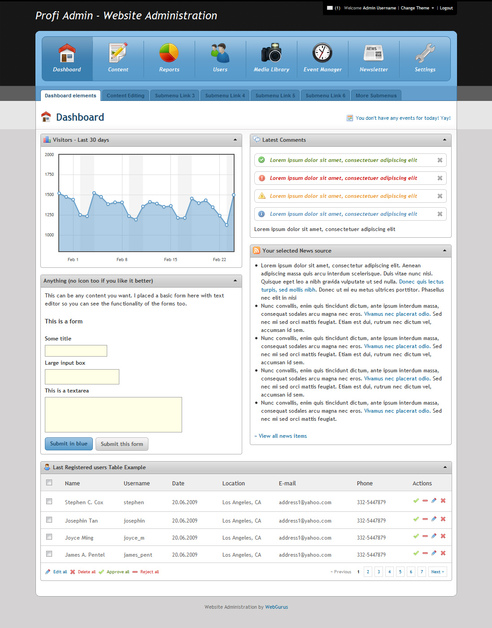The width and height of the screenshot is (492, 628).
Task: Approve James A. Pentel with green checkmark
Action: click(416, 553)
